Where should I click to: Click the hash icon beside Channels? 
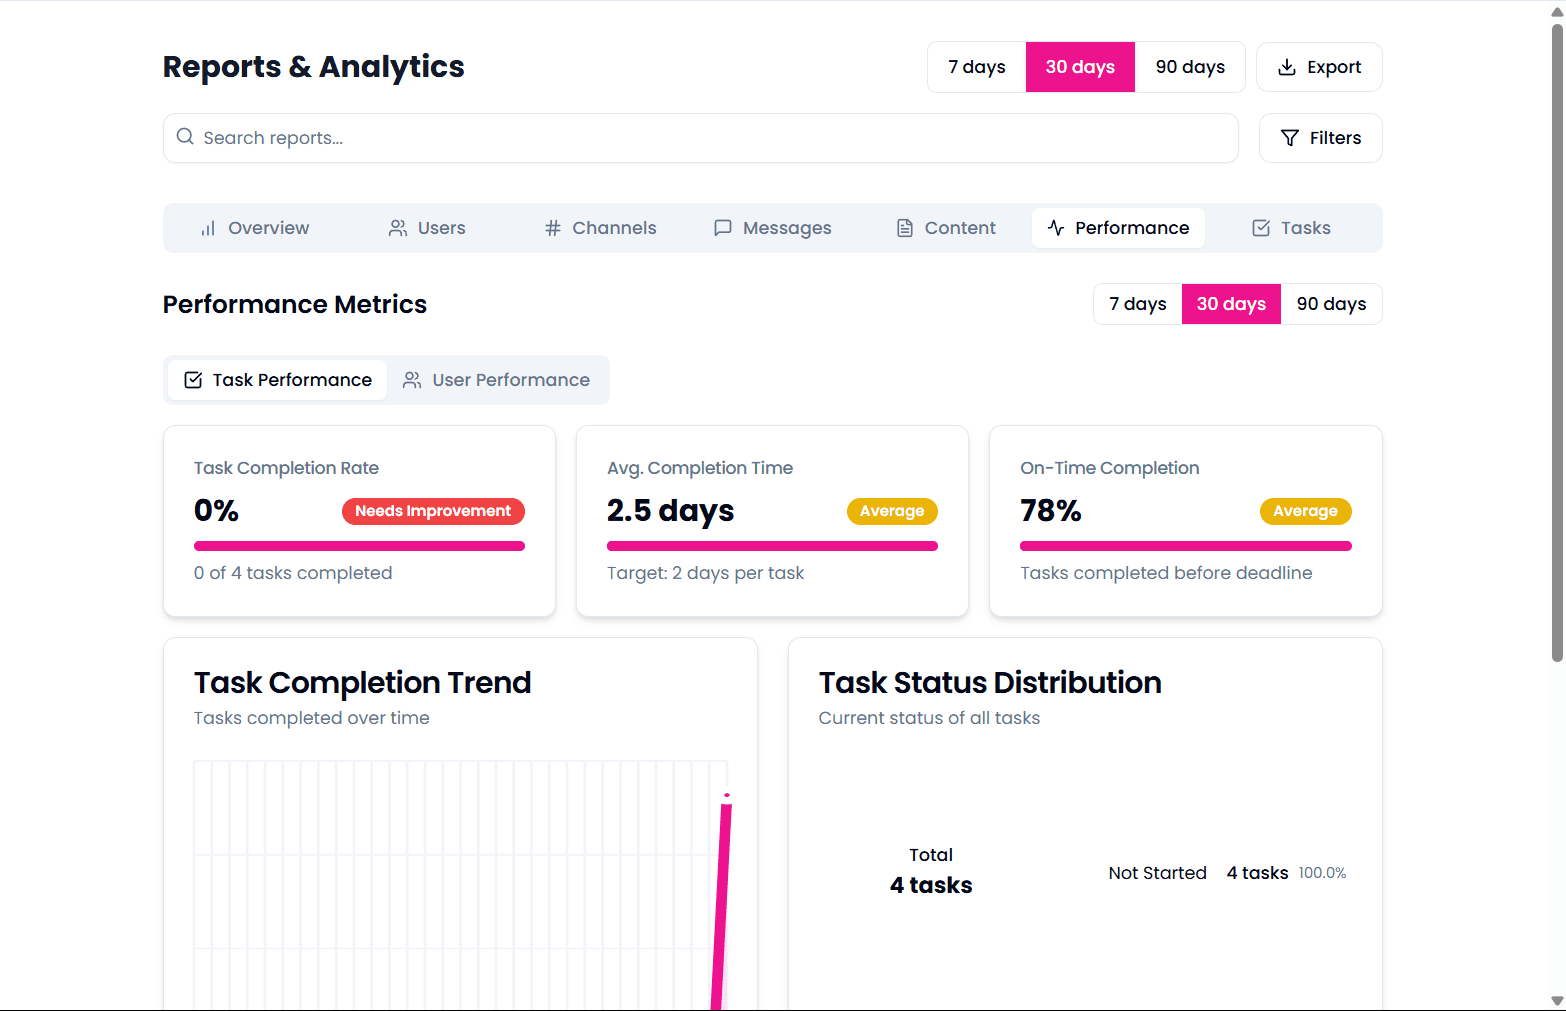(x=553, y=228)
